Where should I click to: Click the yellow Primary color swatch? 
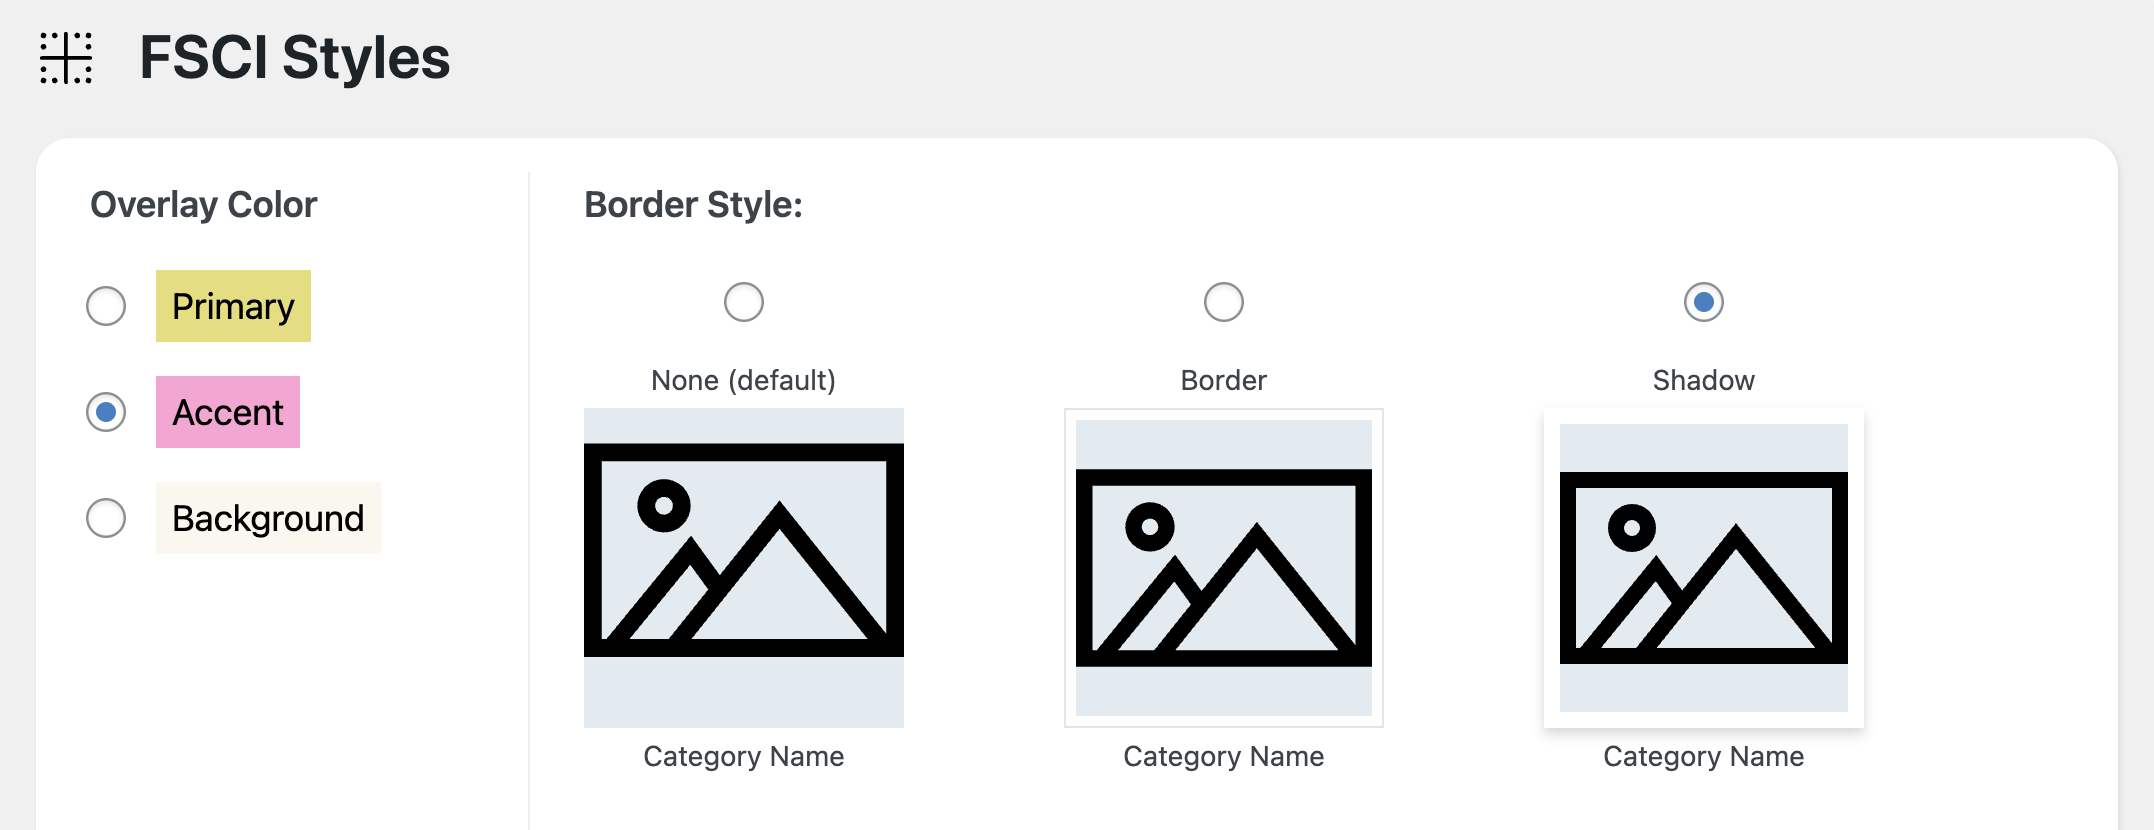[233, 306]
